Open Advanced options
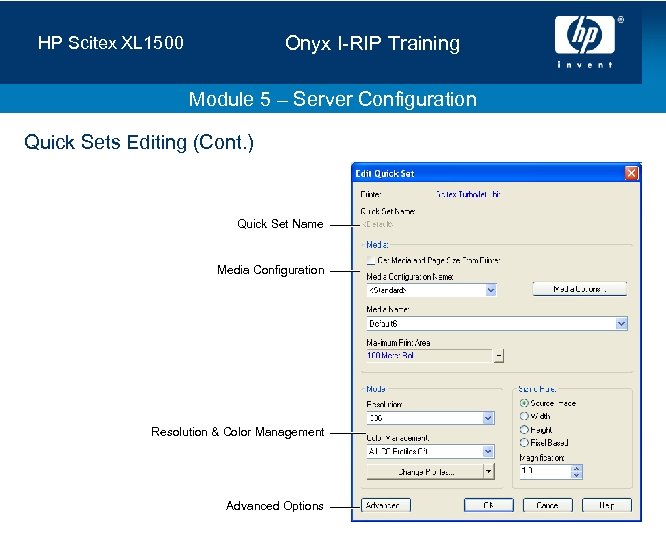666x539 pixels. (x=386, y=505)
